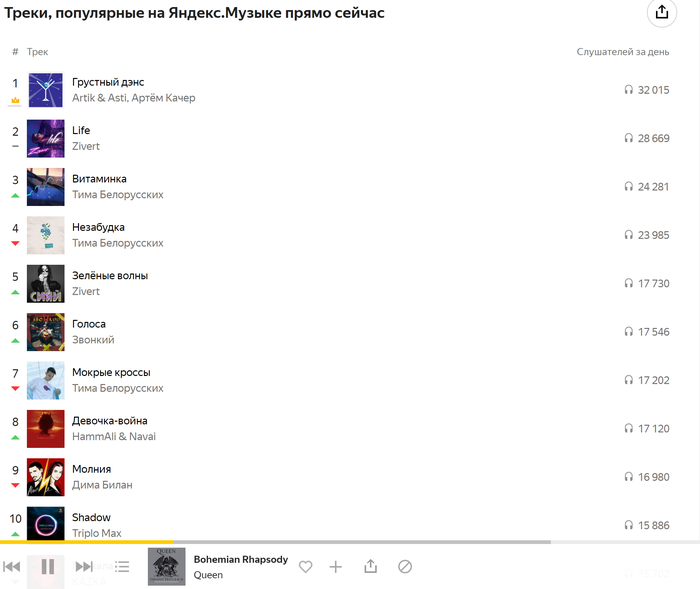
Task: Play Shadow via its cover art
Action: click(x=46, y=523)
